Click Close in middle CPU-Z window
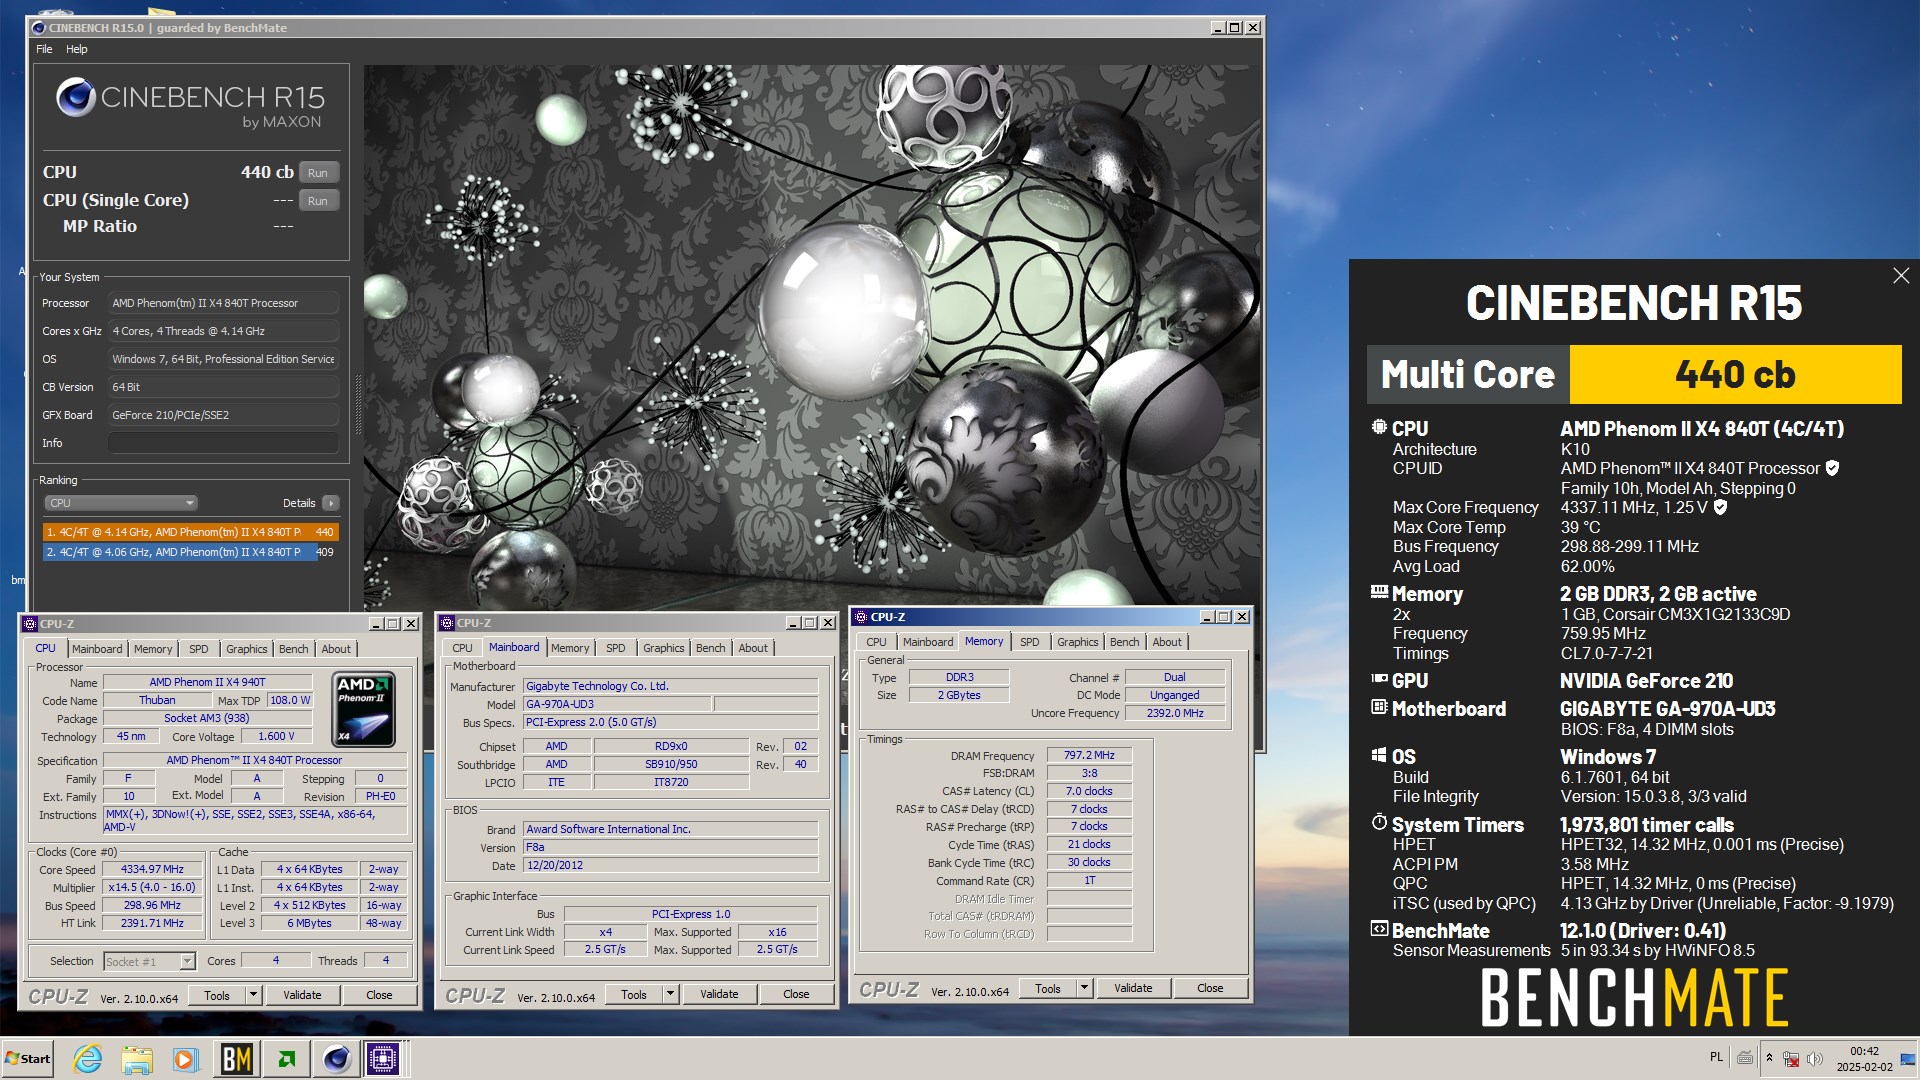This screenshot has width=1920, height=1080. (x=796, y=994)
